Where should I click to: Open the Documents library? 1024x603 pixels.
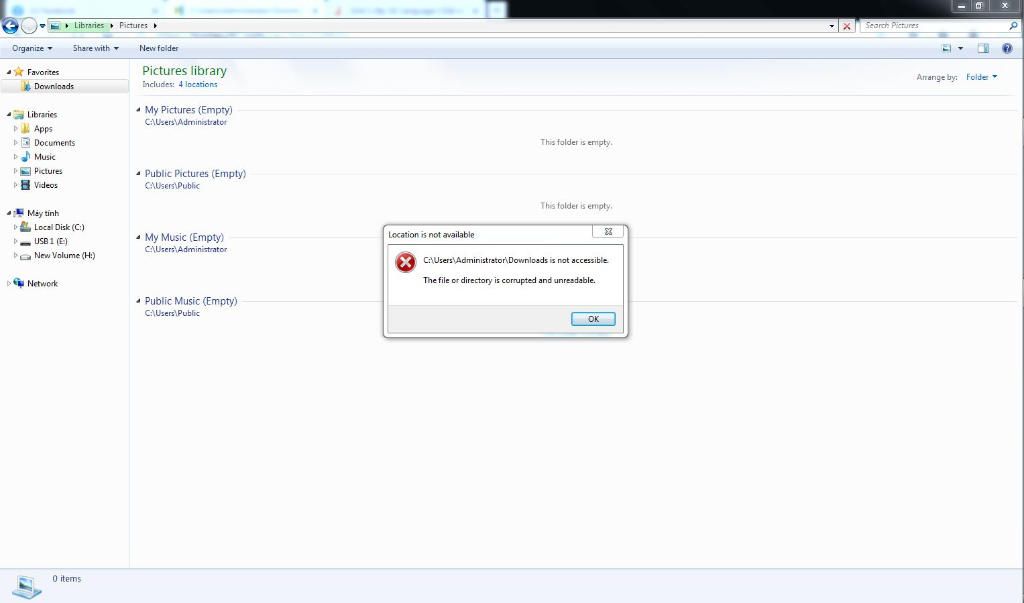click(54, 142)
